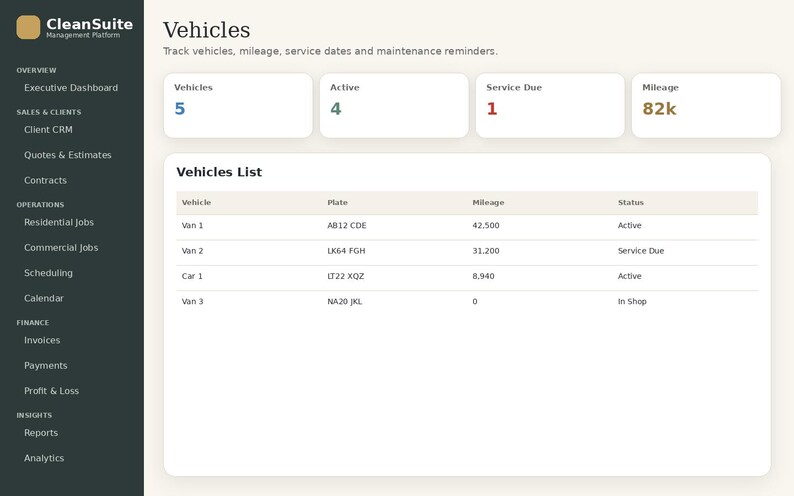The height and width of the screenshot is (496, 794).
Task: Navigate to Contracts
Action: click(45, 180)
